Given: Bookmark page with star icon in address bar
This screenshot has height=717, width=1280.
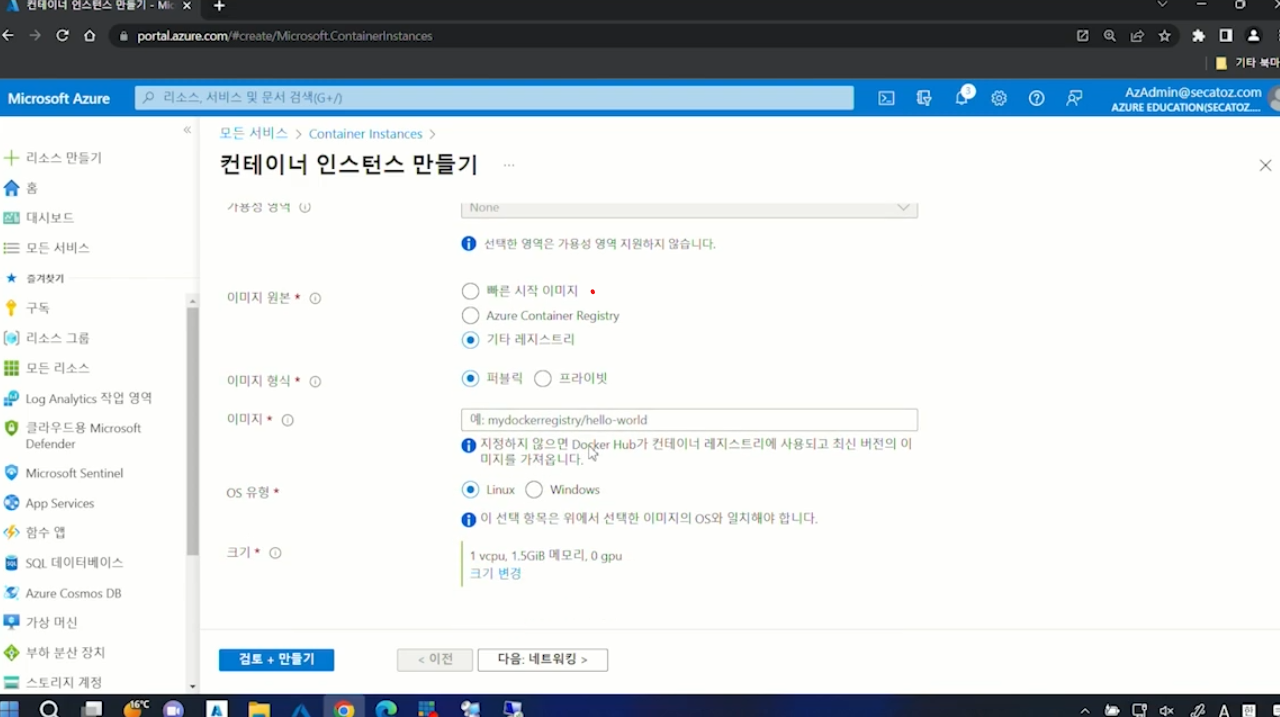Looking at the screenshot, I should [1164, 35].
